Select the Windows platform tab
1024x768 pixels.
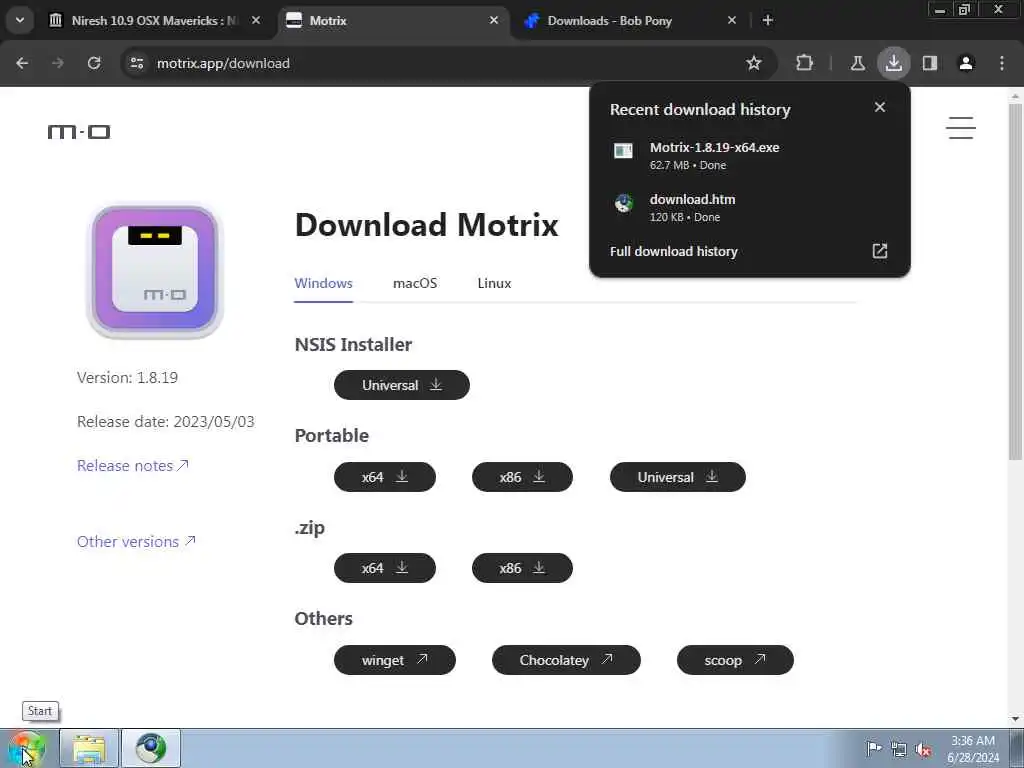pos(323,283)
